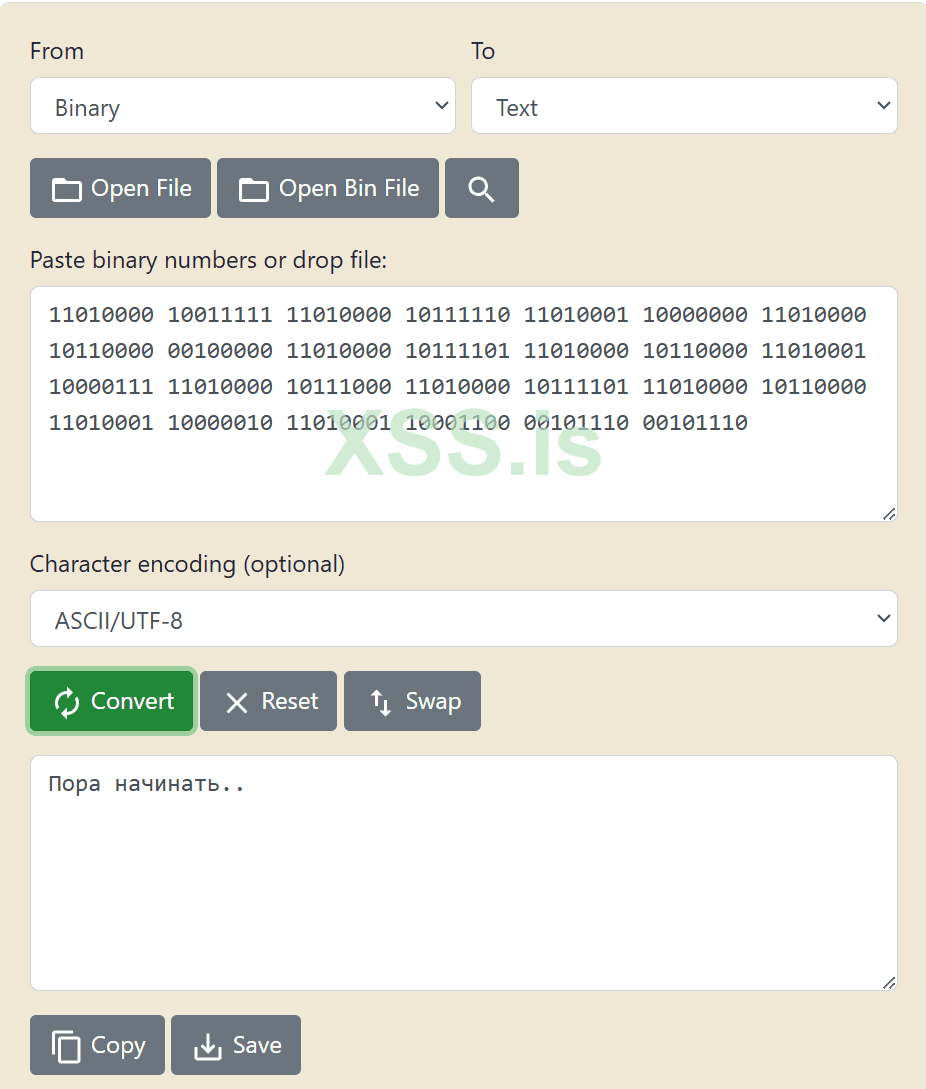Click the folder icon on Open File
The width and height of the screenshot is (926, 1089).
coord(67,189)
